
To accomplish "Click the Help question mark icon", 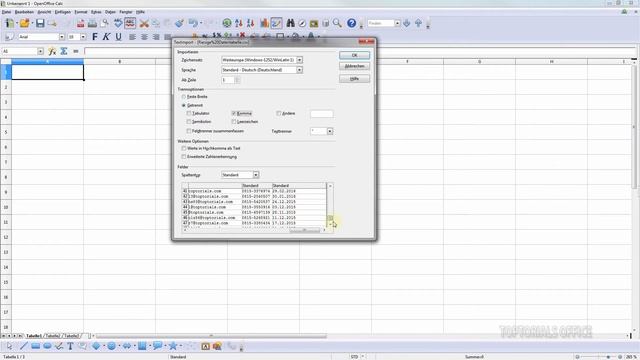I will [x=351, y=23].
